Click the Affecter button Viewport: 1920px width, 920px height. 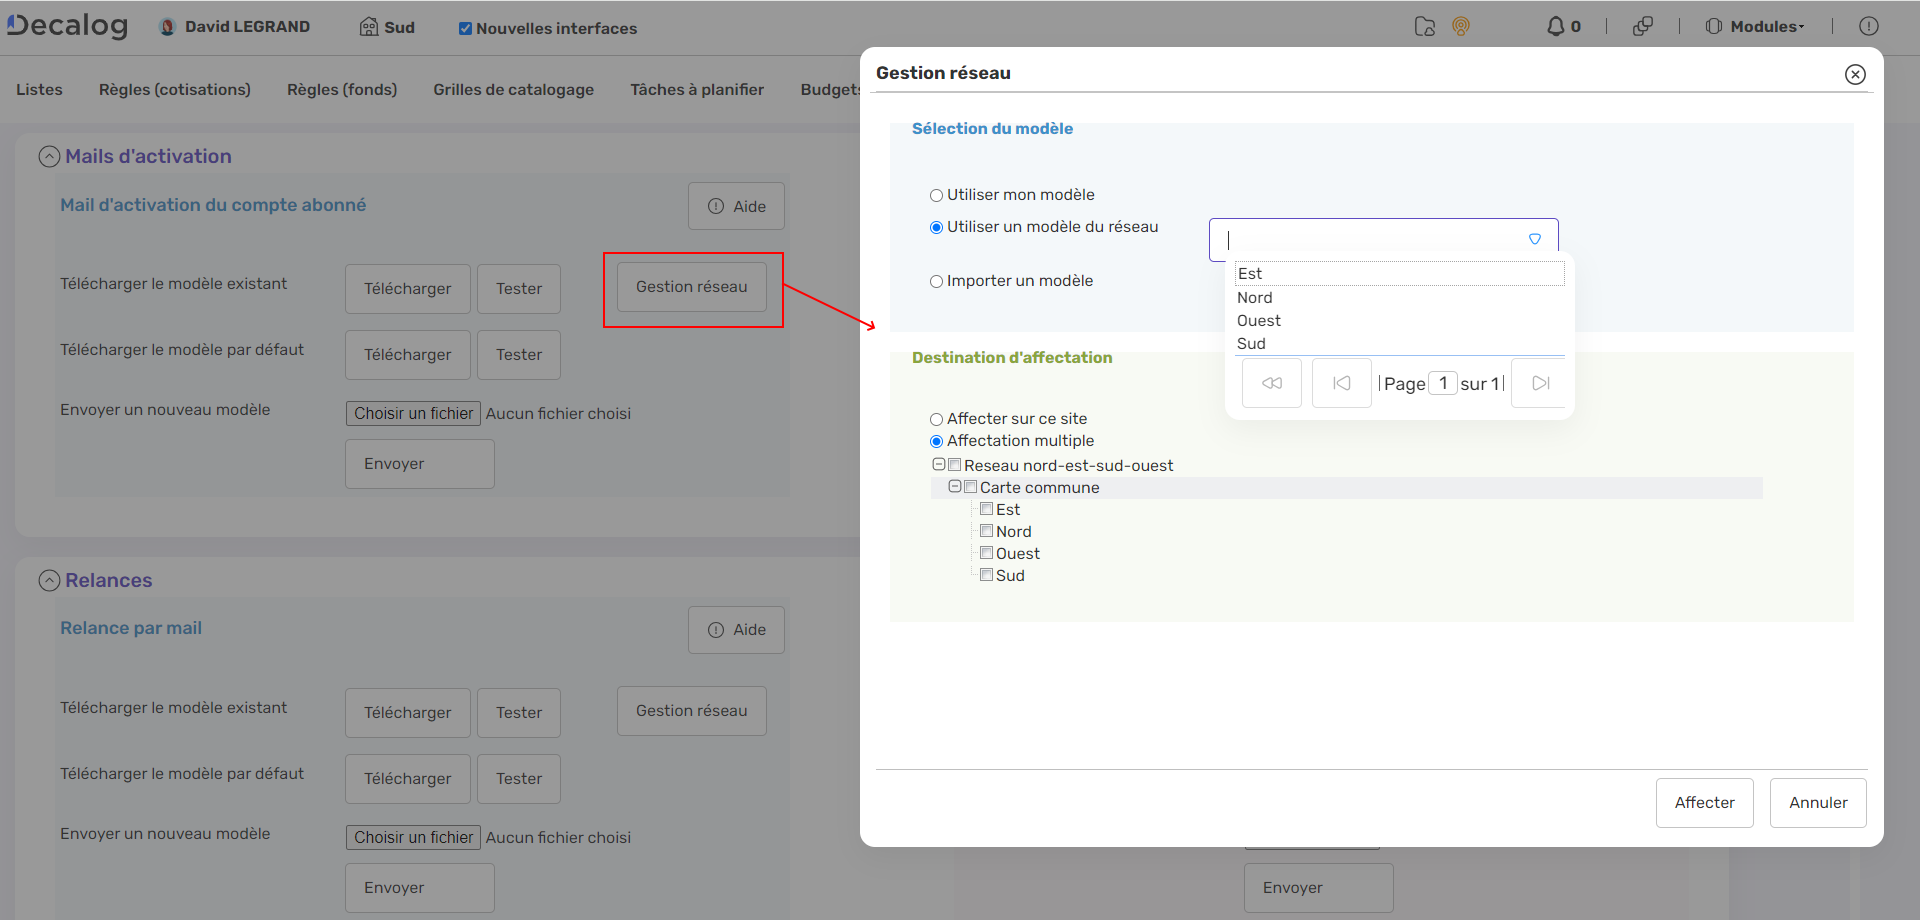click(1704, 803)
